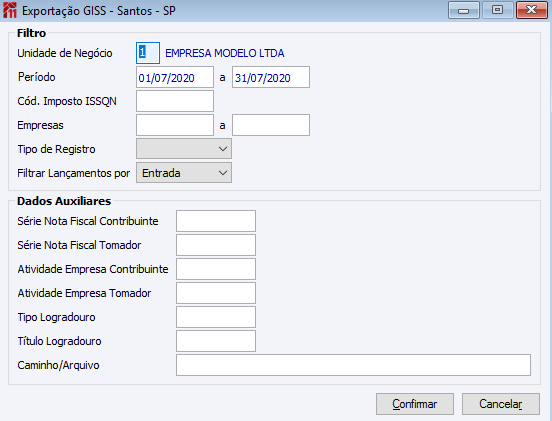Screen dimensions: 552x421
Task: Focus Série Nota Fiscal Tomador field
Action: pos(216,245)
